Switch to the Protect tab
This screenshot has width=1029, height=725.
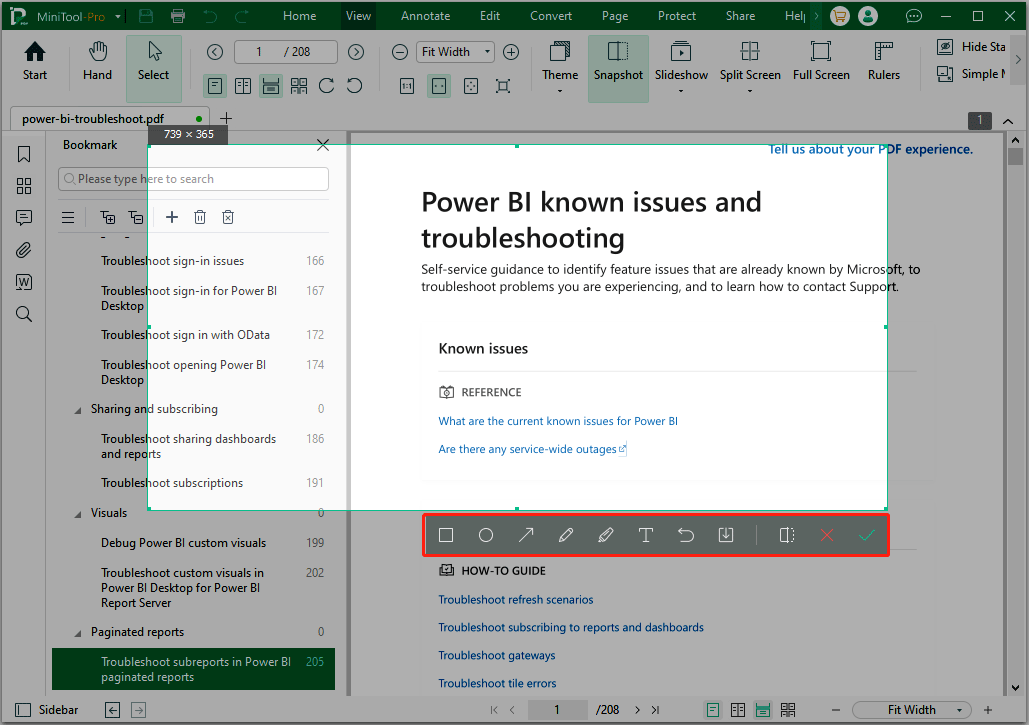pyautogui.click(x=677, y=16)
